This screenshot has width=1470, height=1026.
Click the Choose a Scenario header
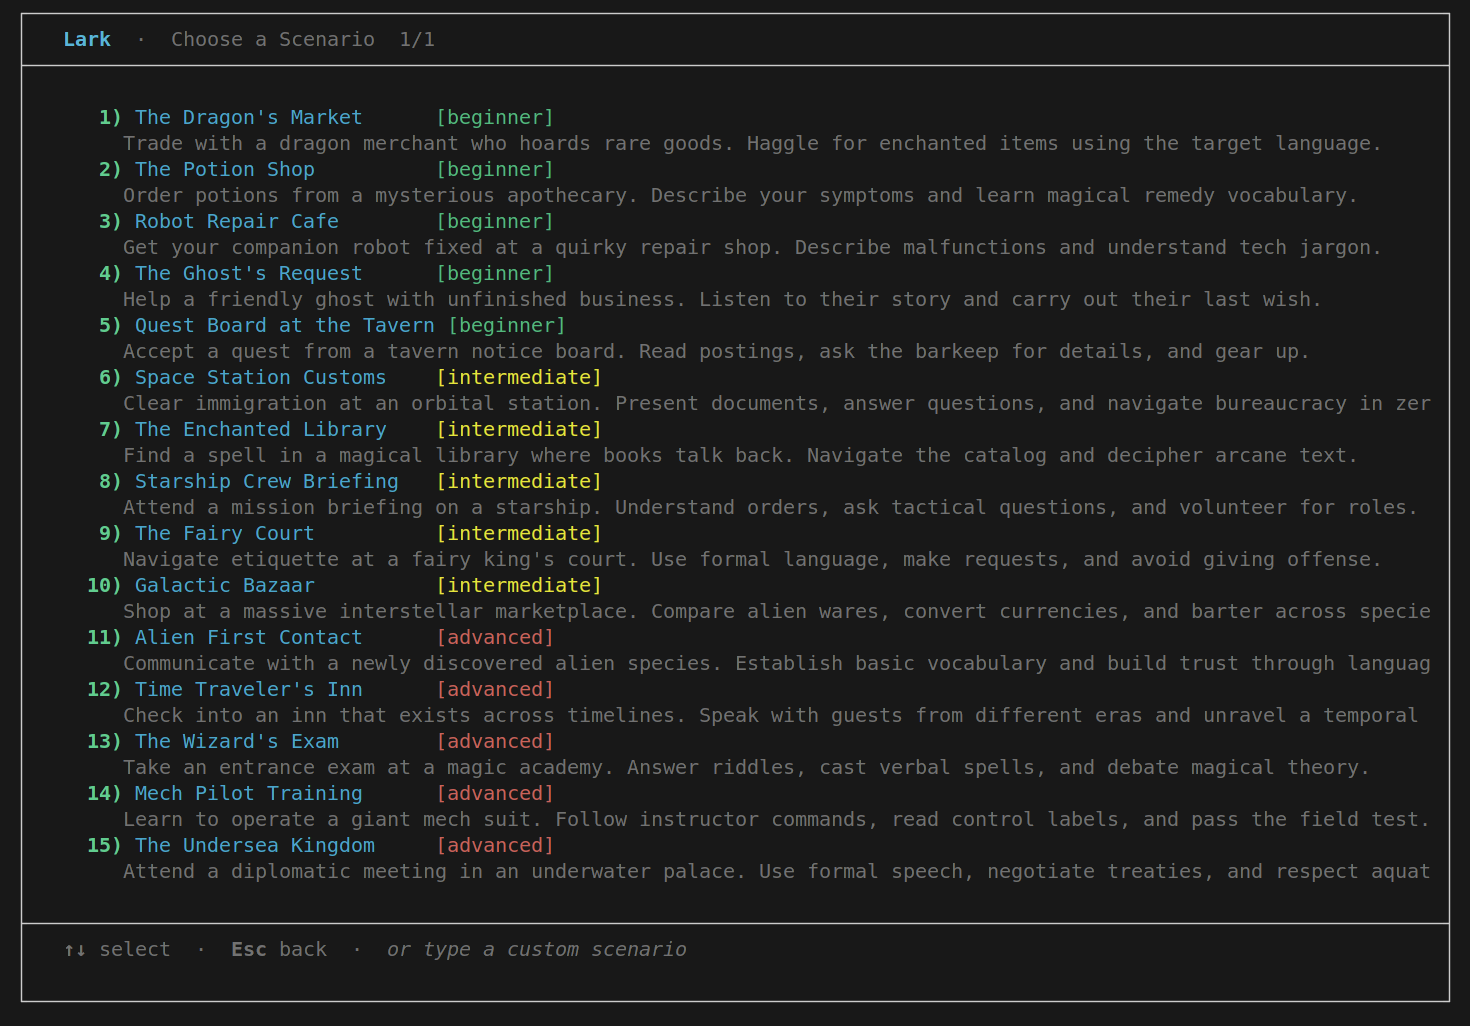pos(273,39)
